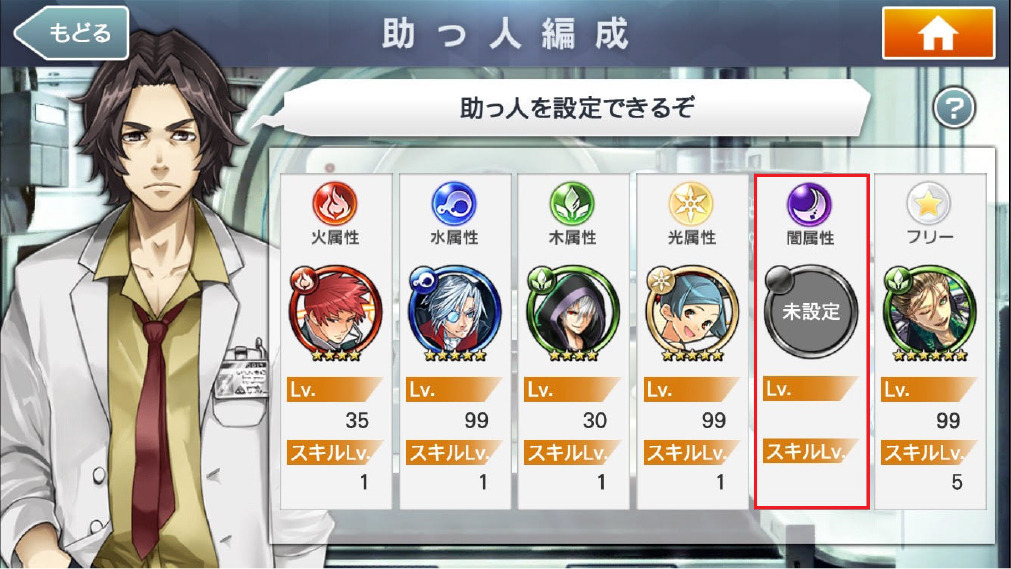Select the wood attribute 木属性 leaf icon

(572, 203)
